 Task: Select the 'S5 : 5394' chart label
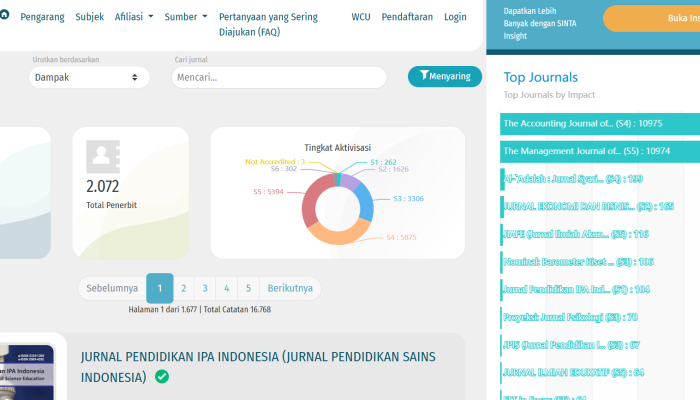click(268, 192)
